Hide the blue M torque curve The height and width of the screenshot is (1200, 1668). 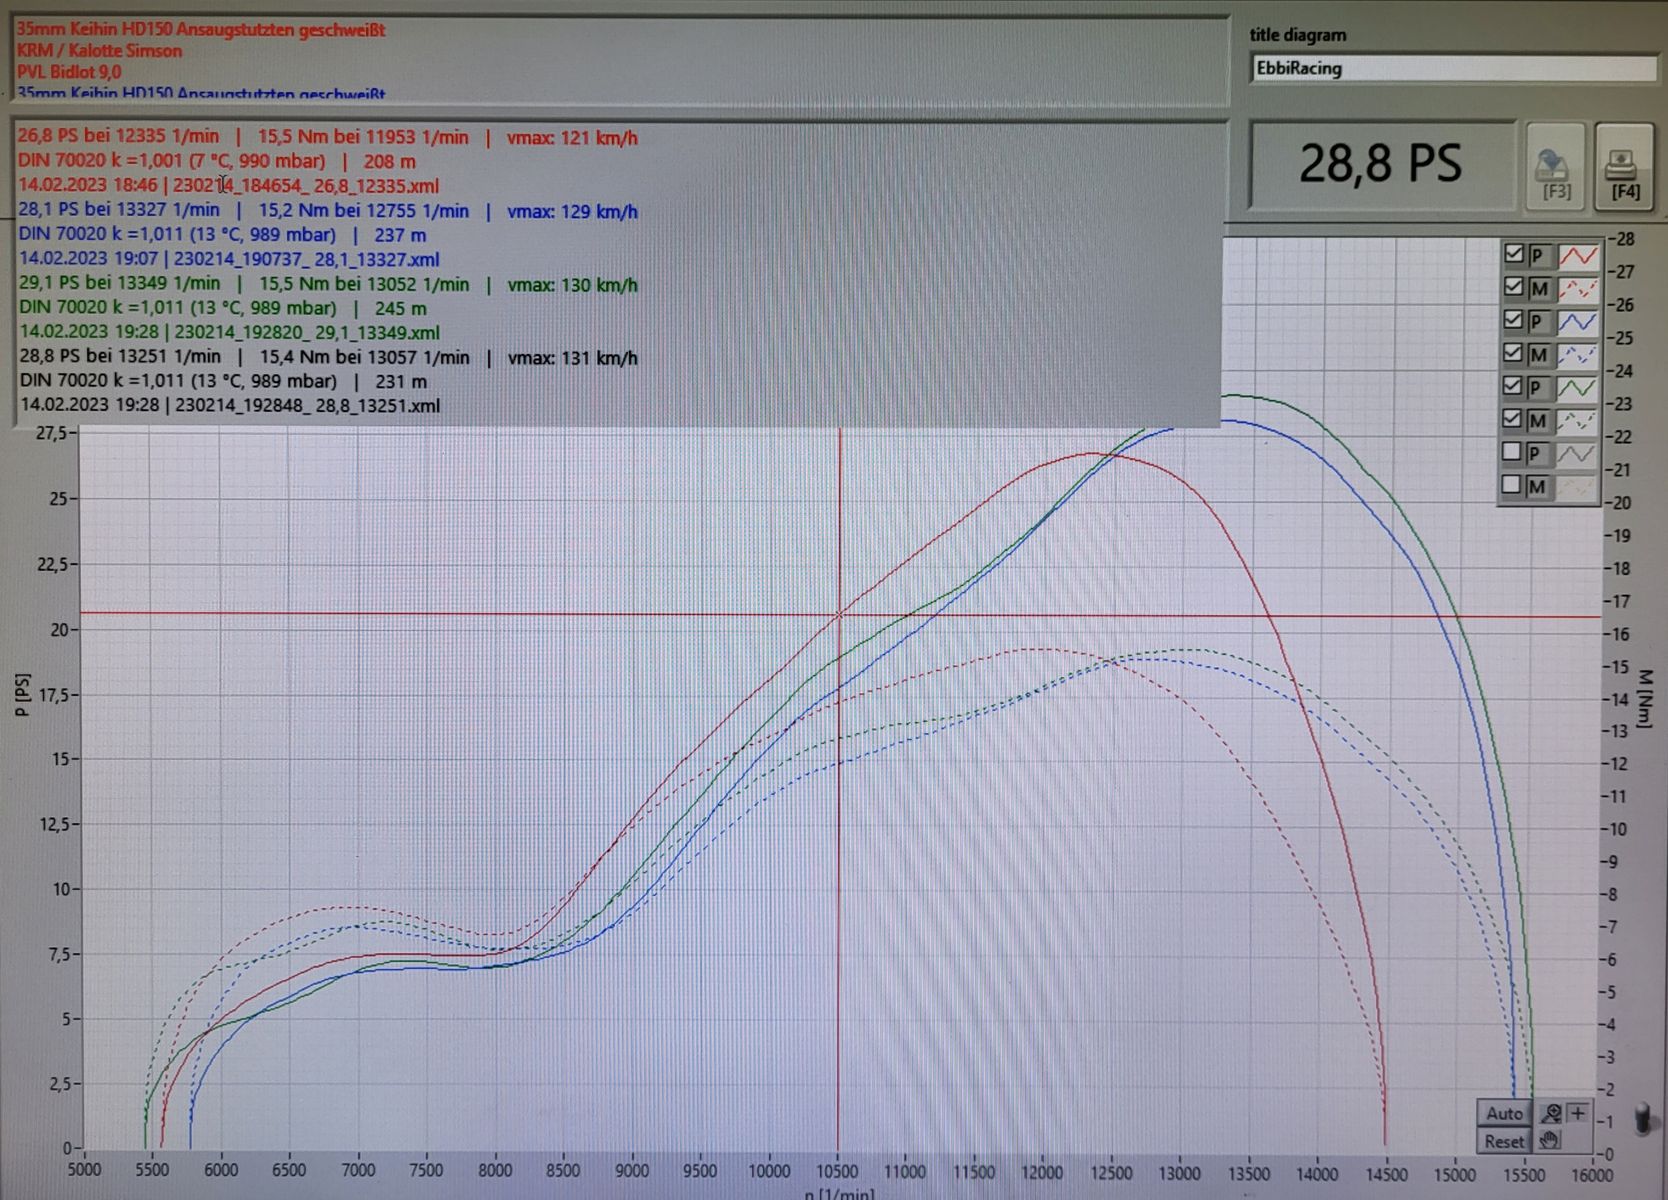point(1513,353)
